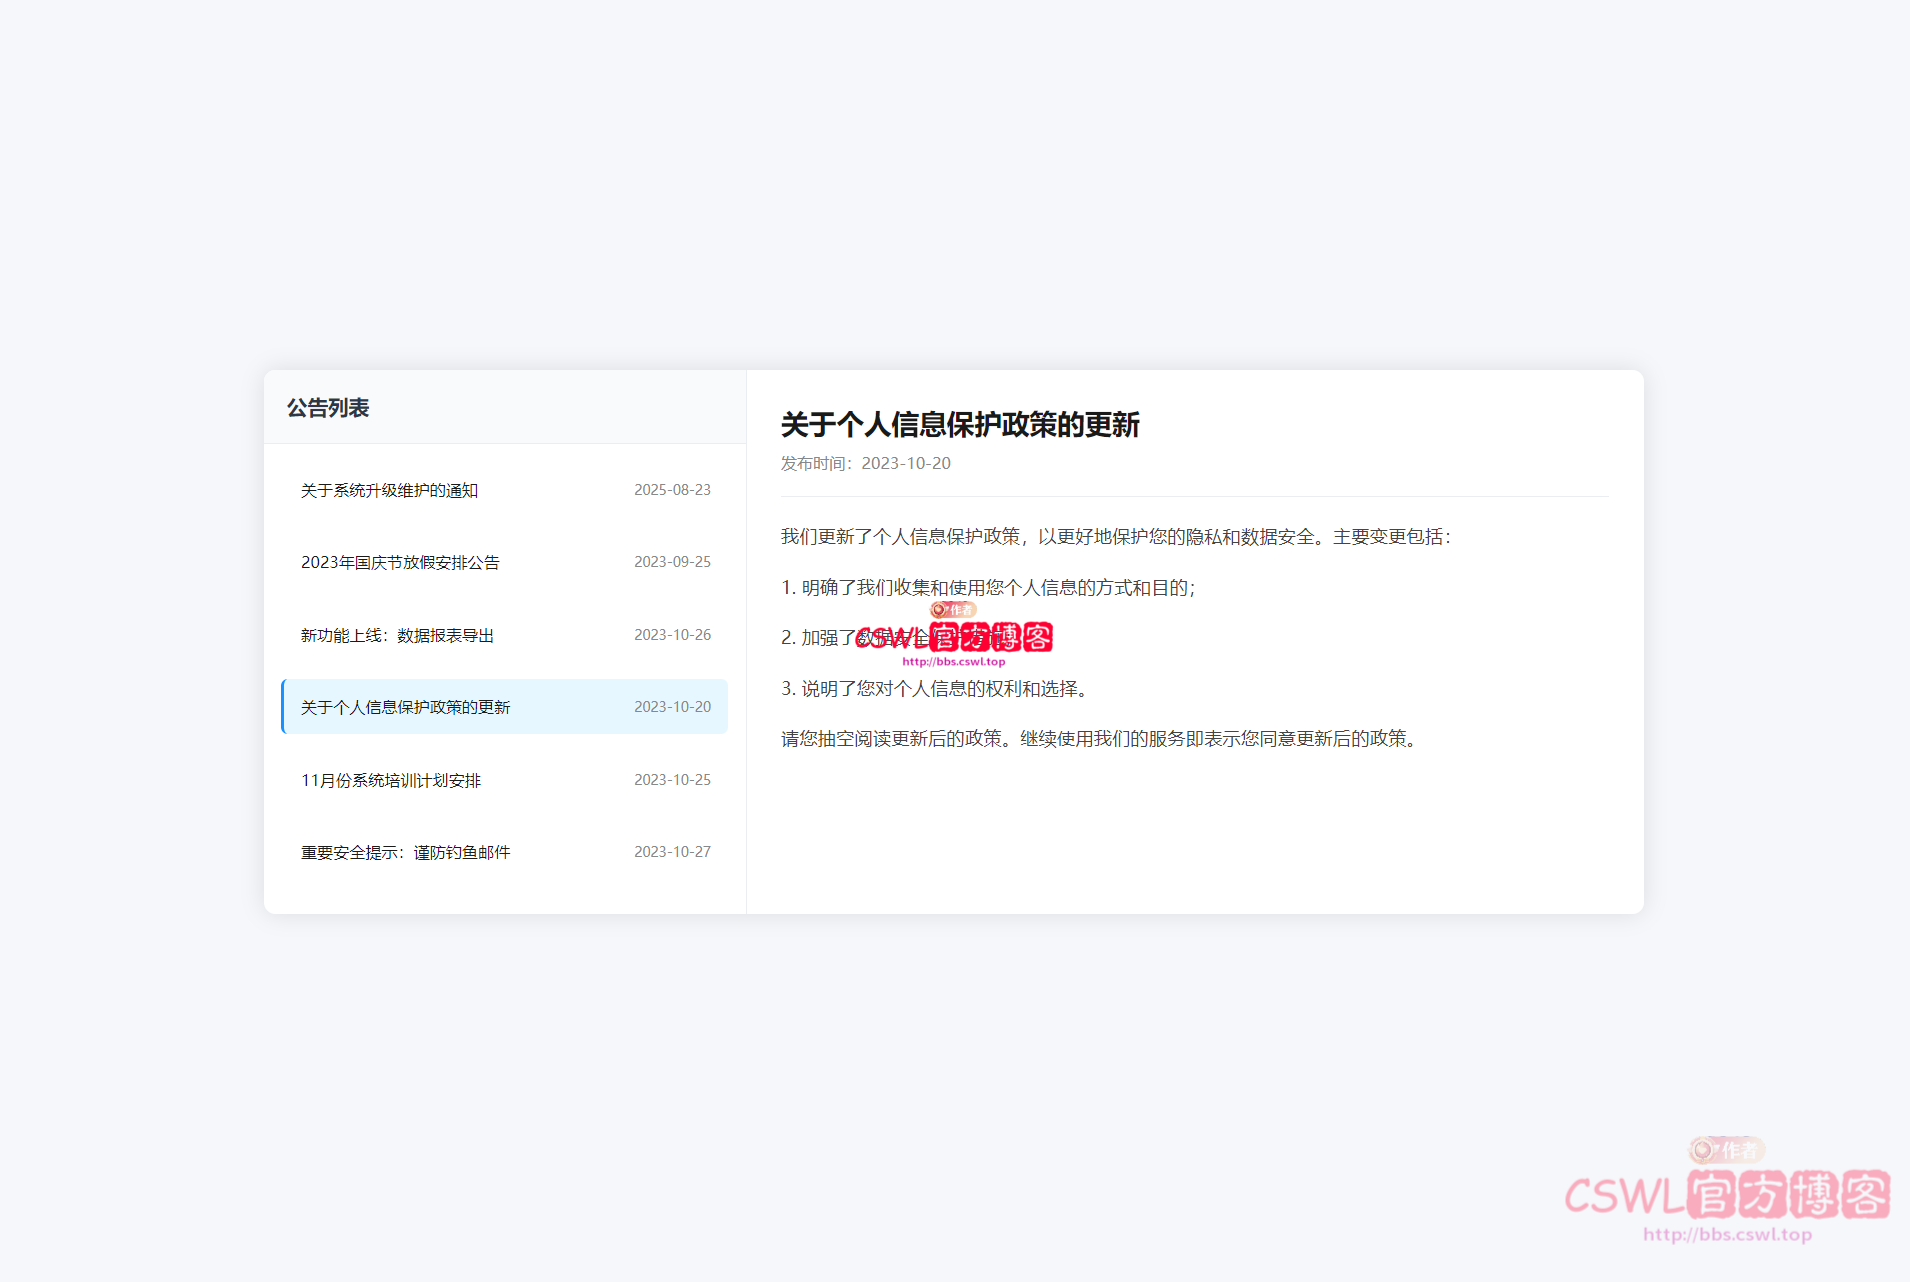Select highlighted 关于个人信息保护政策的更新 entry

[x=405, y=706]
